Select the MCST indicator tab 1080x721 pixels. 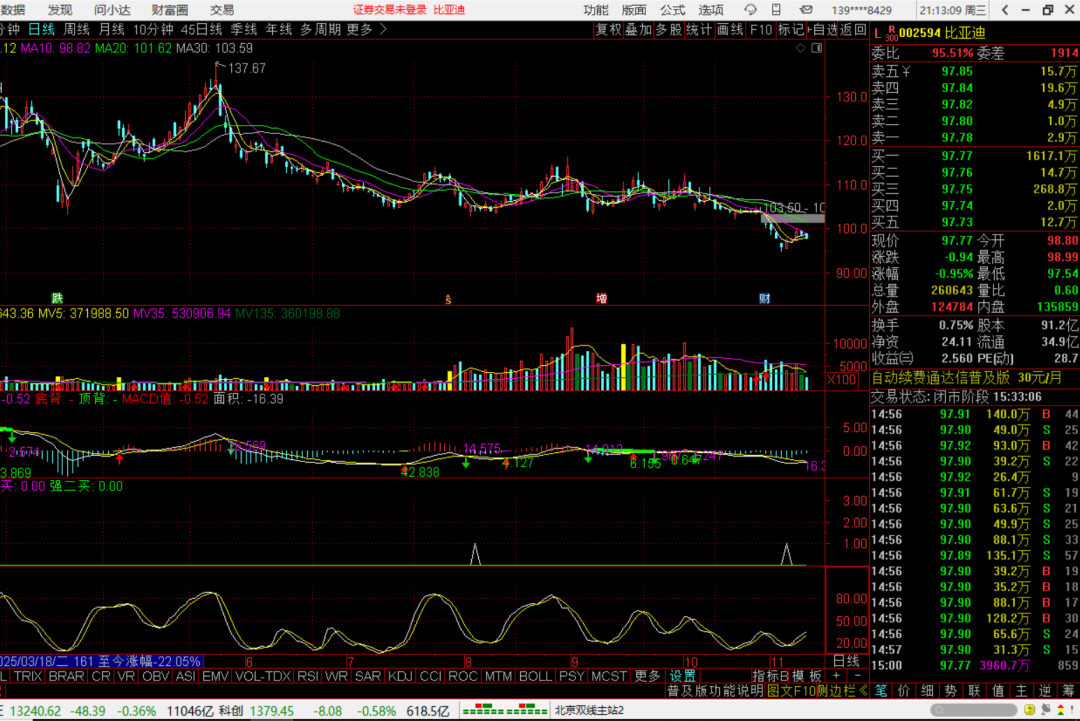[609, 676]
